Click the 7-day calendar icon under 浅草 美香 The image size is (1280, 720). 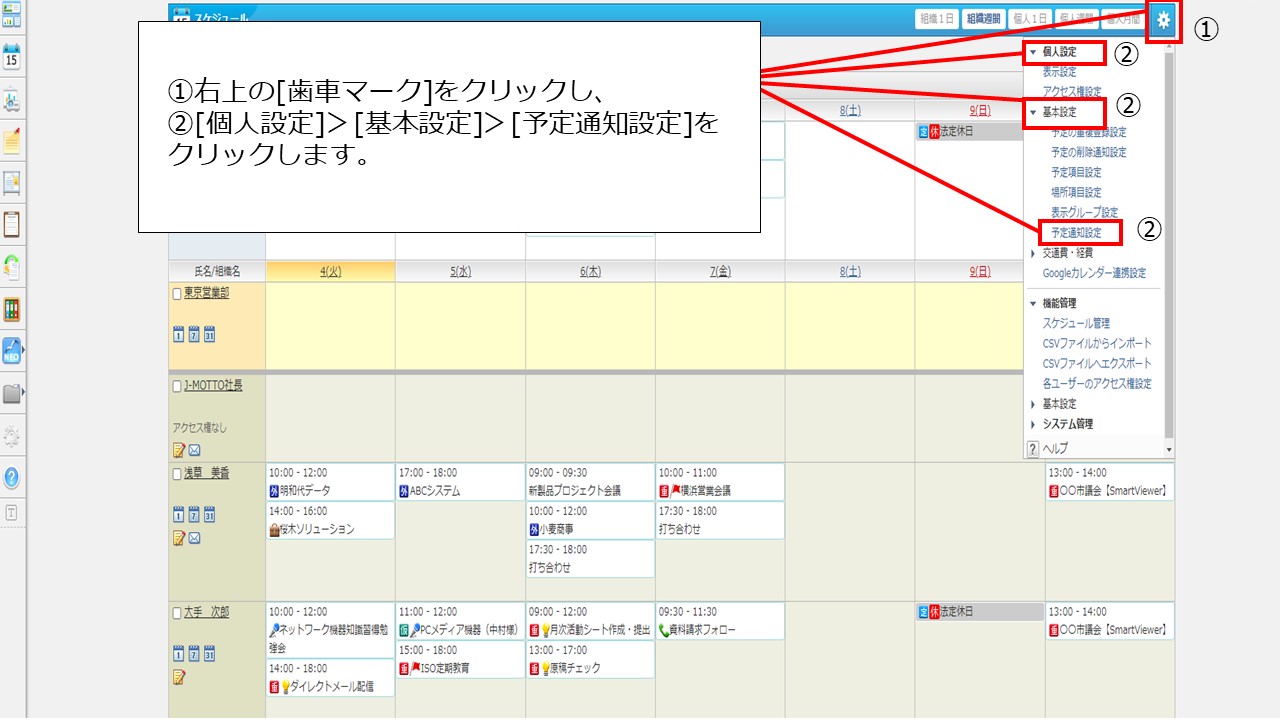tap(194, 515)
